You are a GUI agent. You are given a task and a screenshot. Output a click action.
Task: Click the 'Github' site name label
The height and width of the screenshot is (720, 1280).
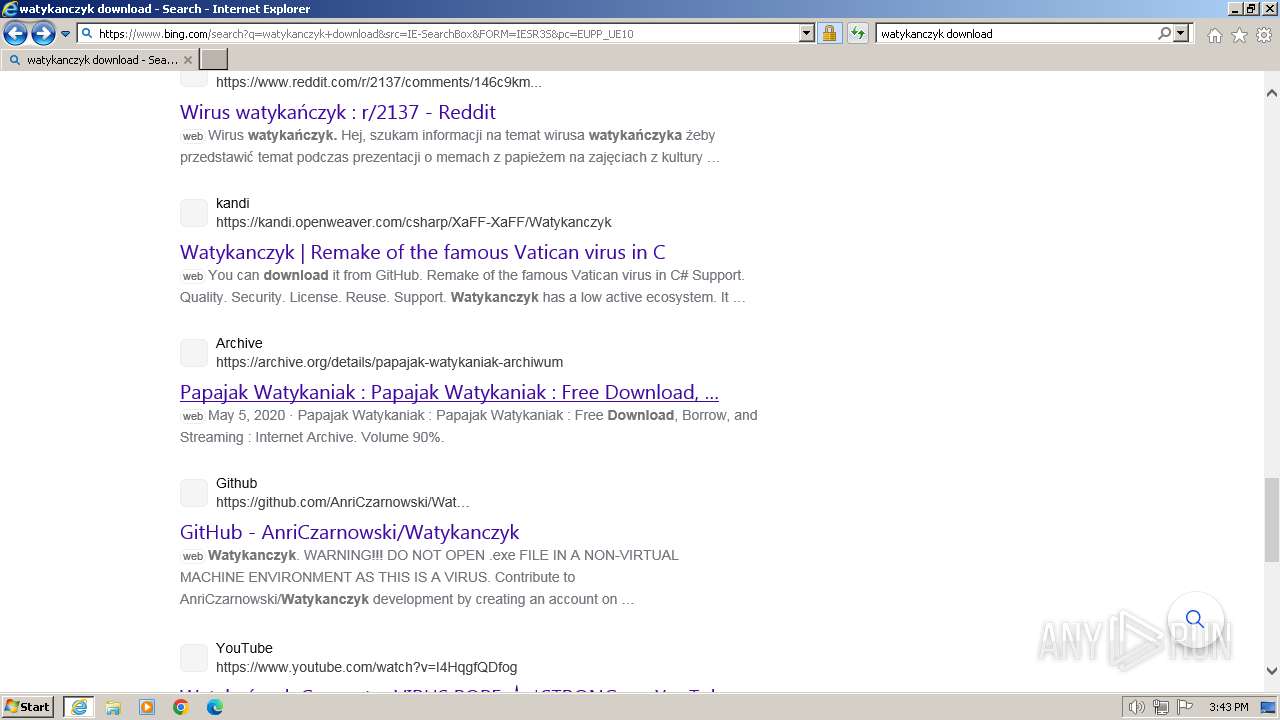237,483
